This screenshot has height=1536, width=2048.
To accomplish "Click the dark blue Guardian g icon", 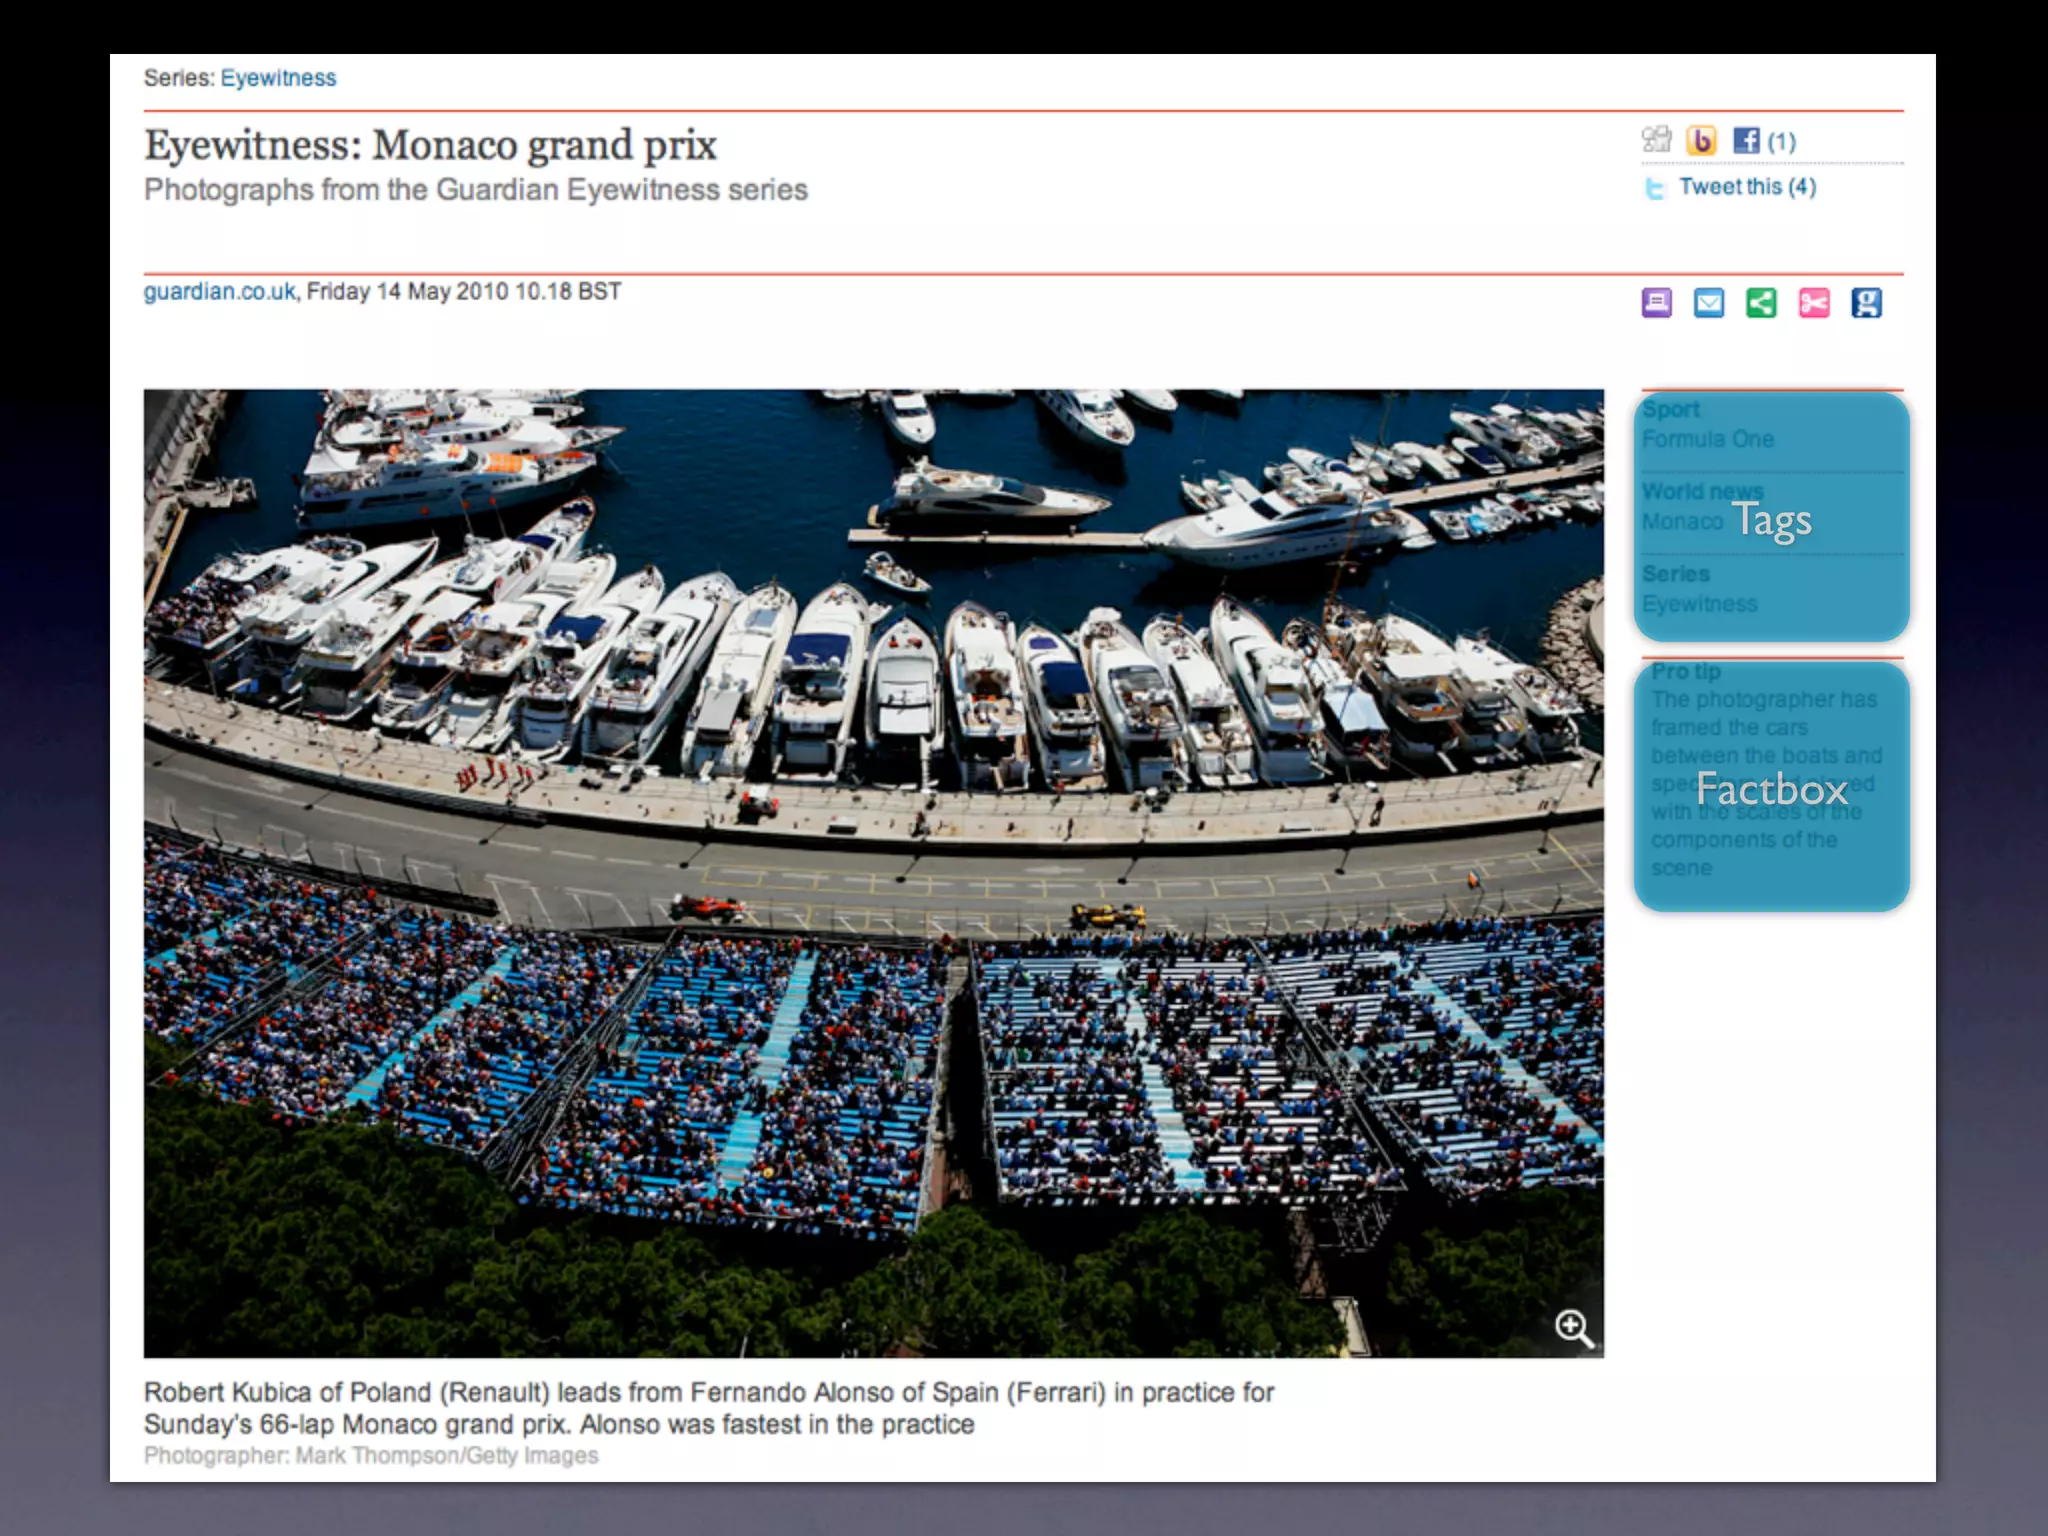I will pos(1866,302).
